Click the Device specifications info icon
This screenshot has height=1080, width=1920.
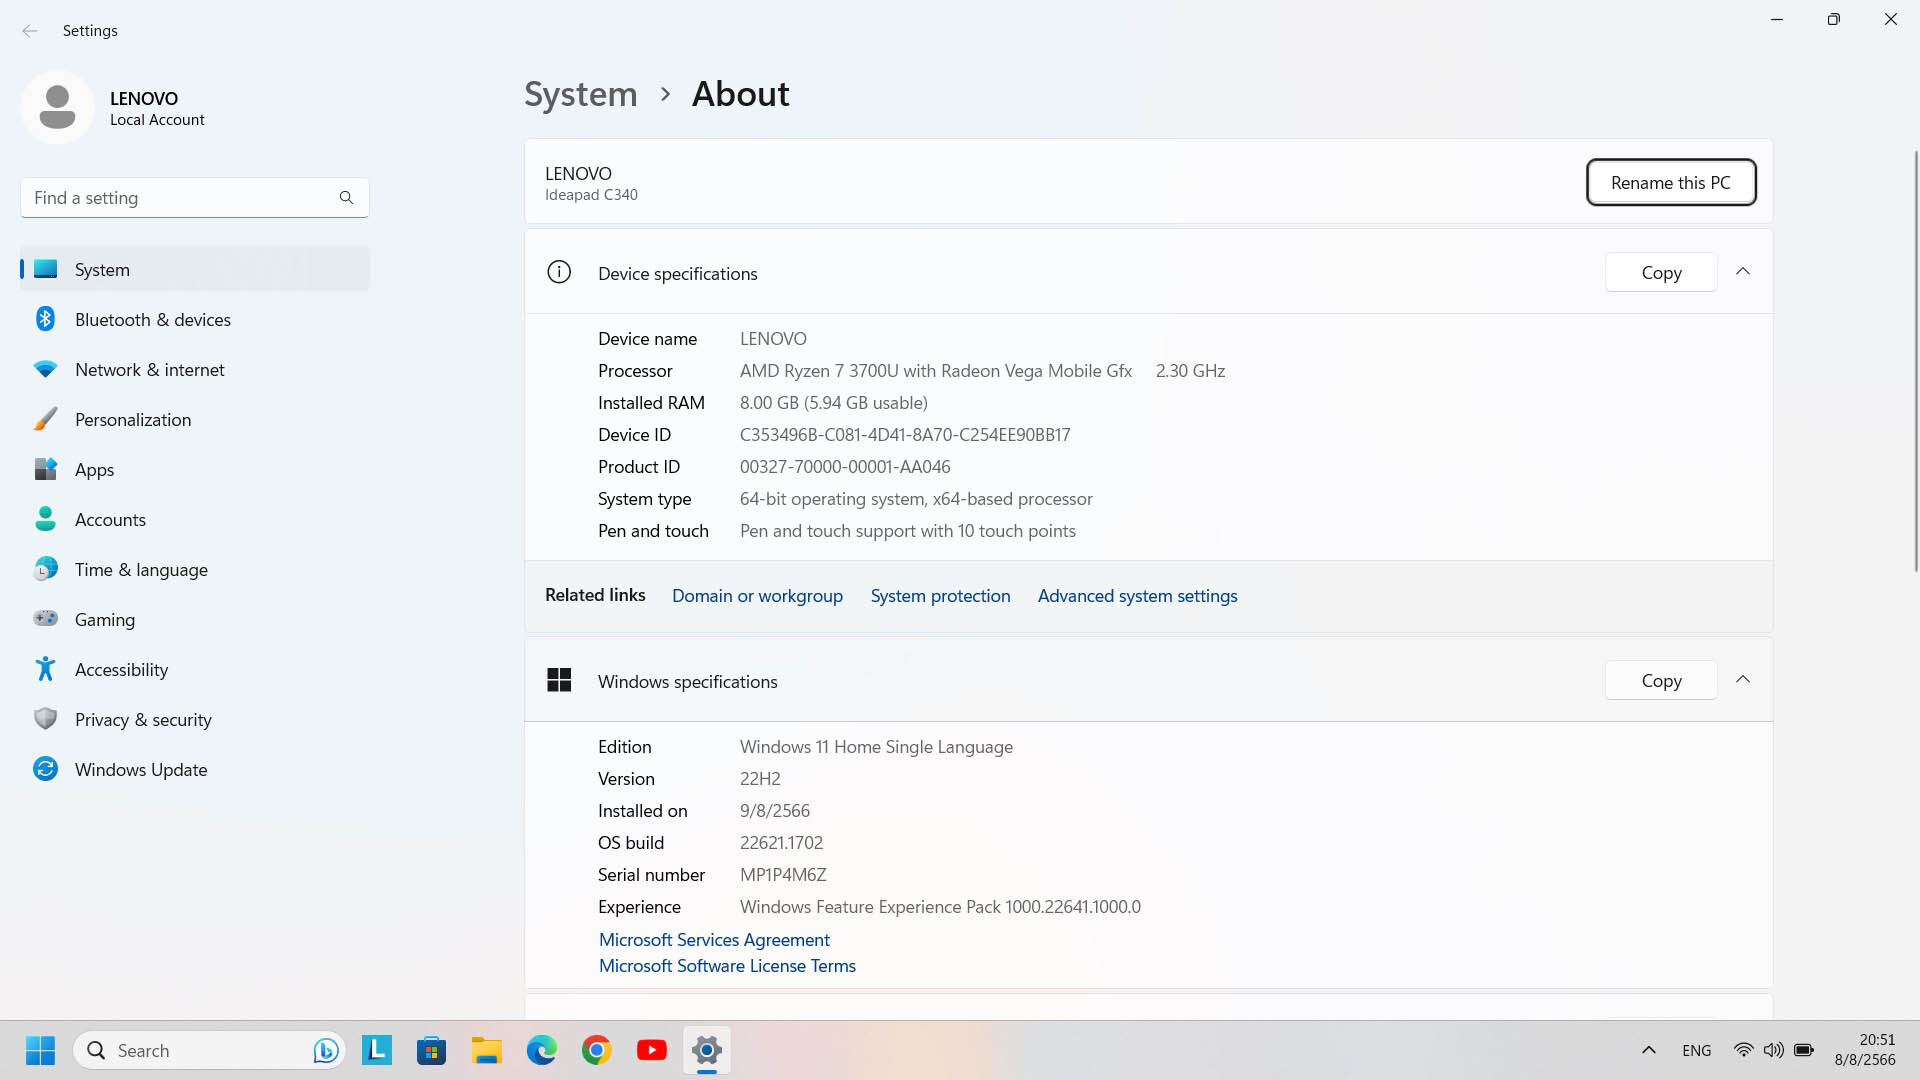coord(559,272)
